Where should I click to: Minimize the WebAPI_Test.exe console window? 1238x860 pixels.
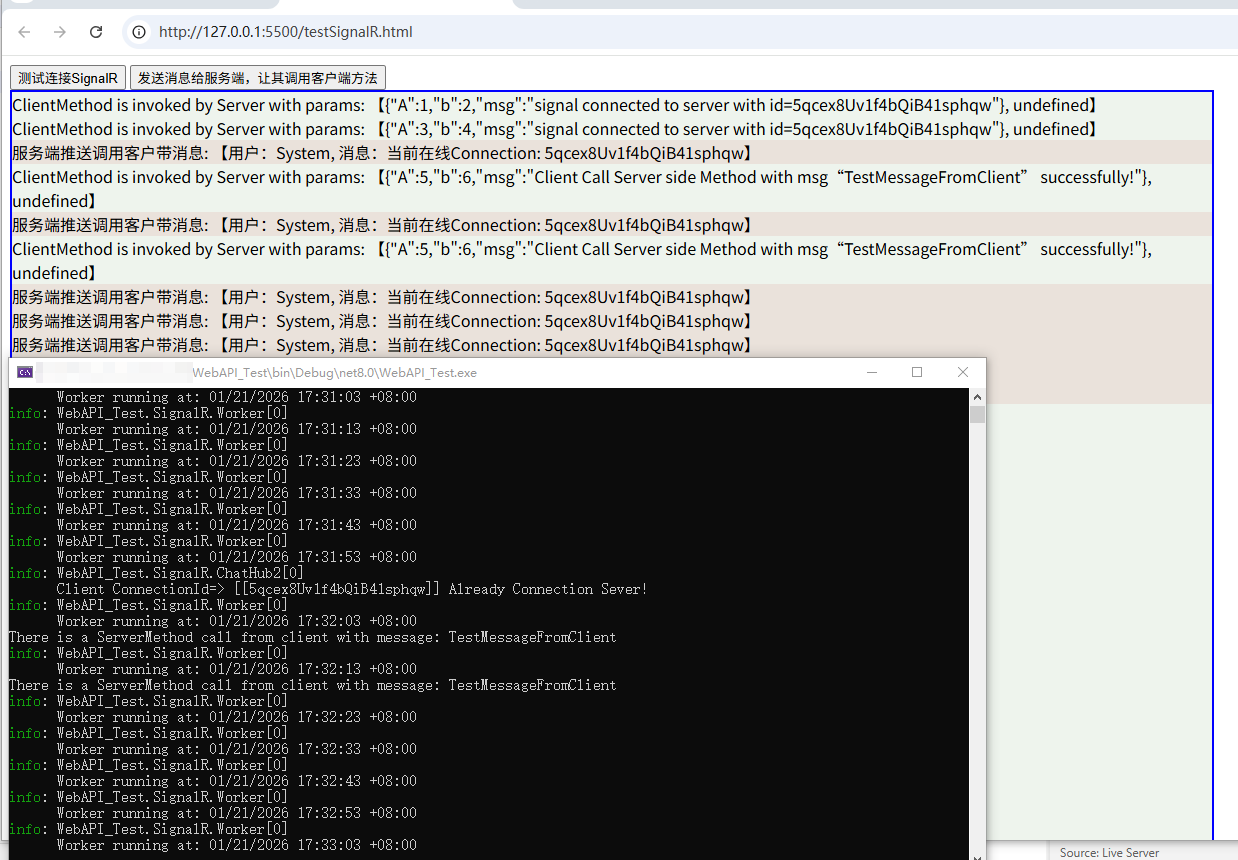(x=872, y=372)
